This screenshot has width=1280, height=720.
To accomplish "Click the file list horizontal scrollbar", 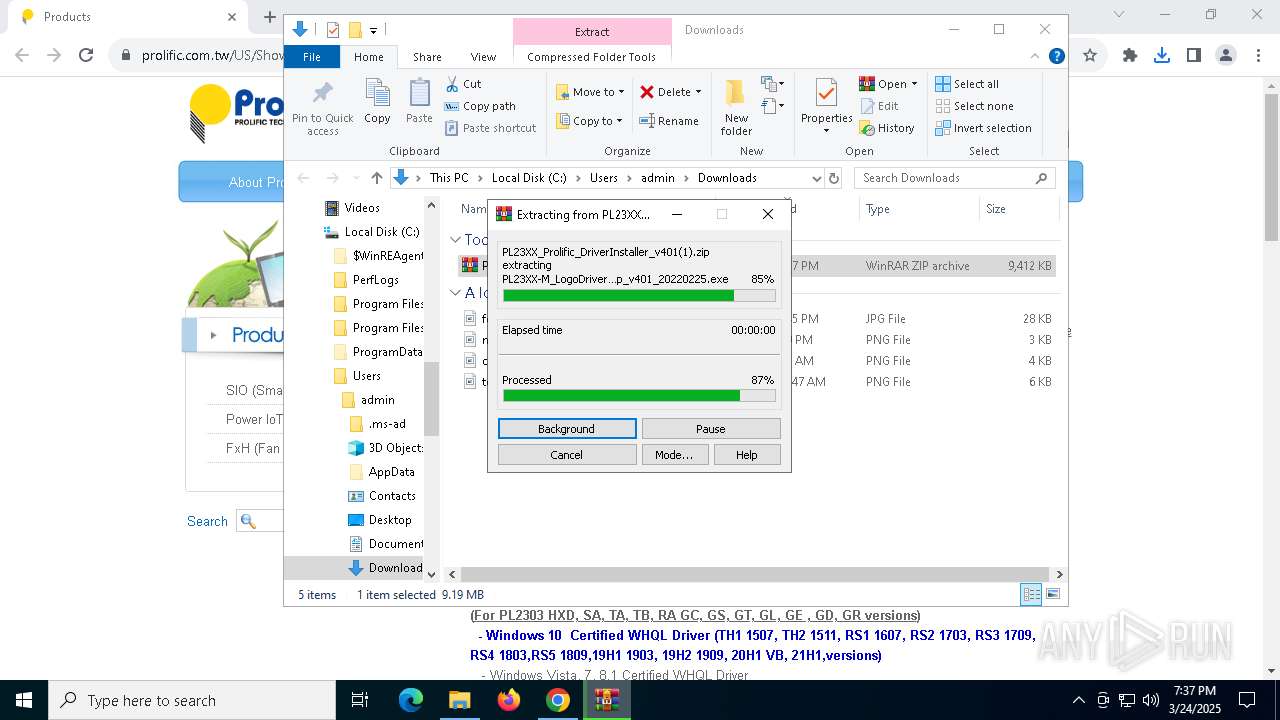I will tap(755, 574).
